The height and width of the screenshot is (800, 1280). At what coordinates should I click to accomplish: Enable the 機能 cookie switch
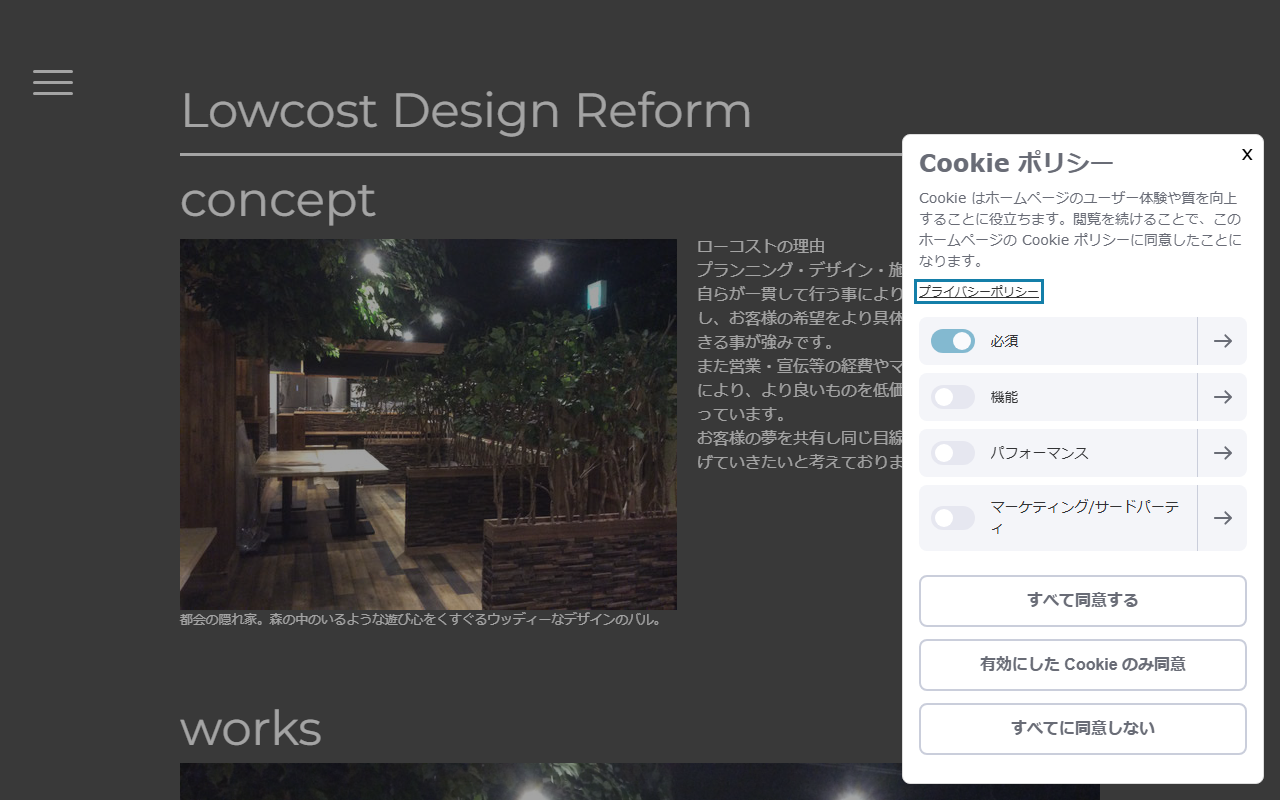953,397
